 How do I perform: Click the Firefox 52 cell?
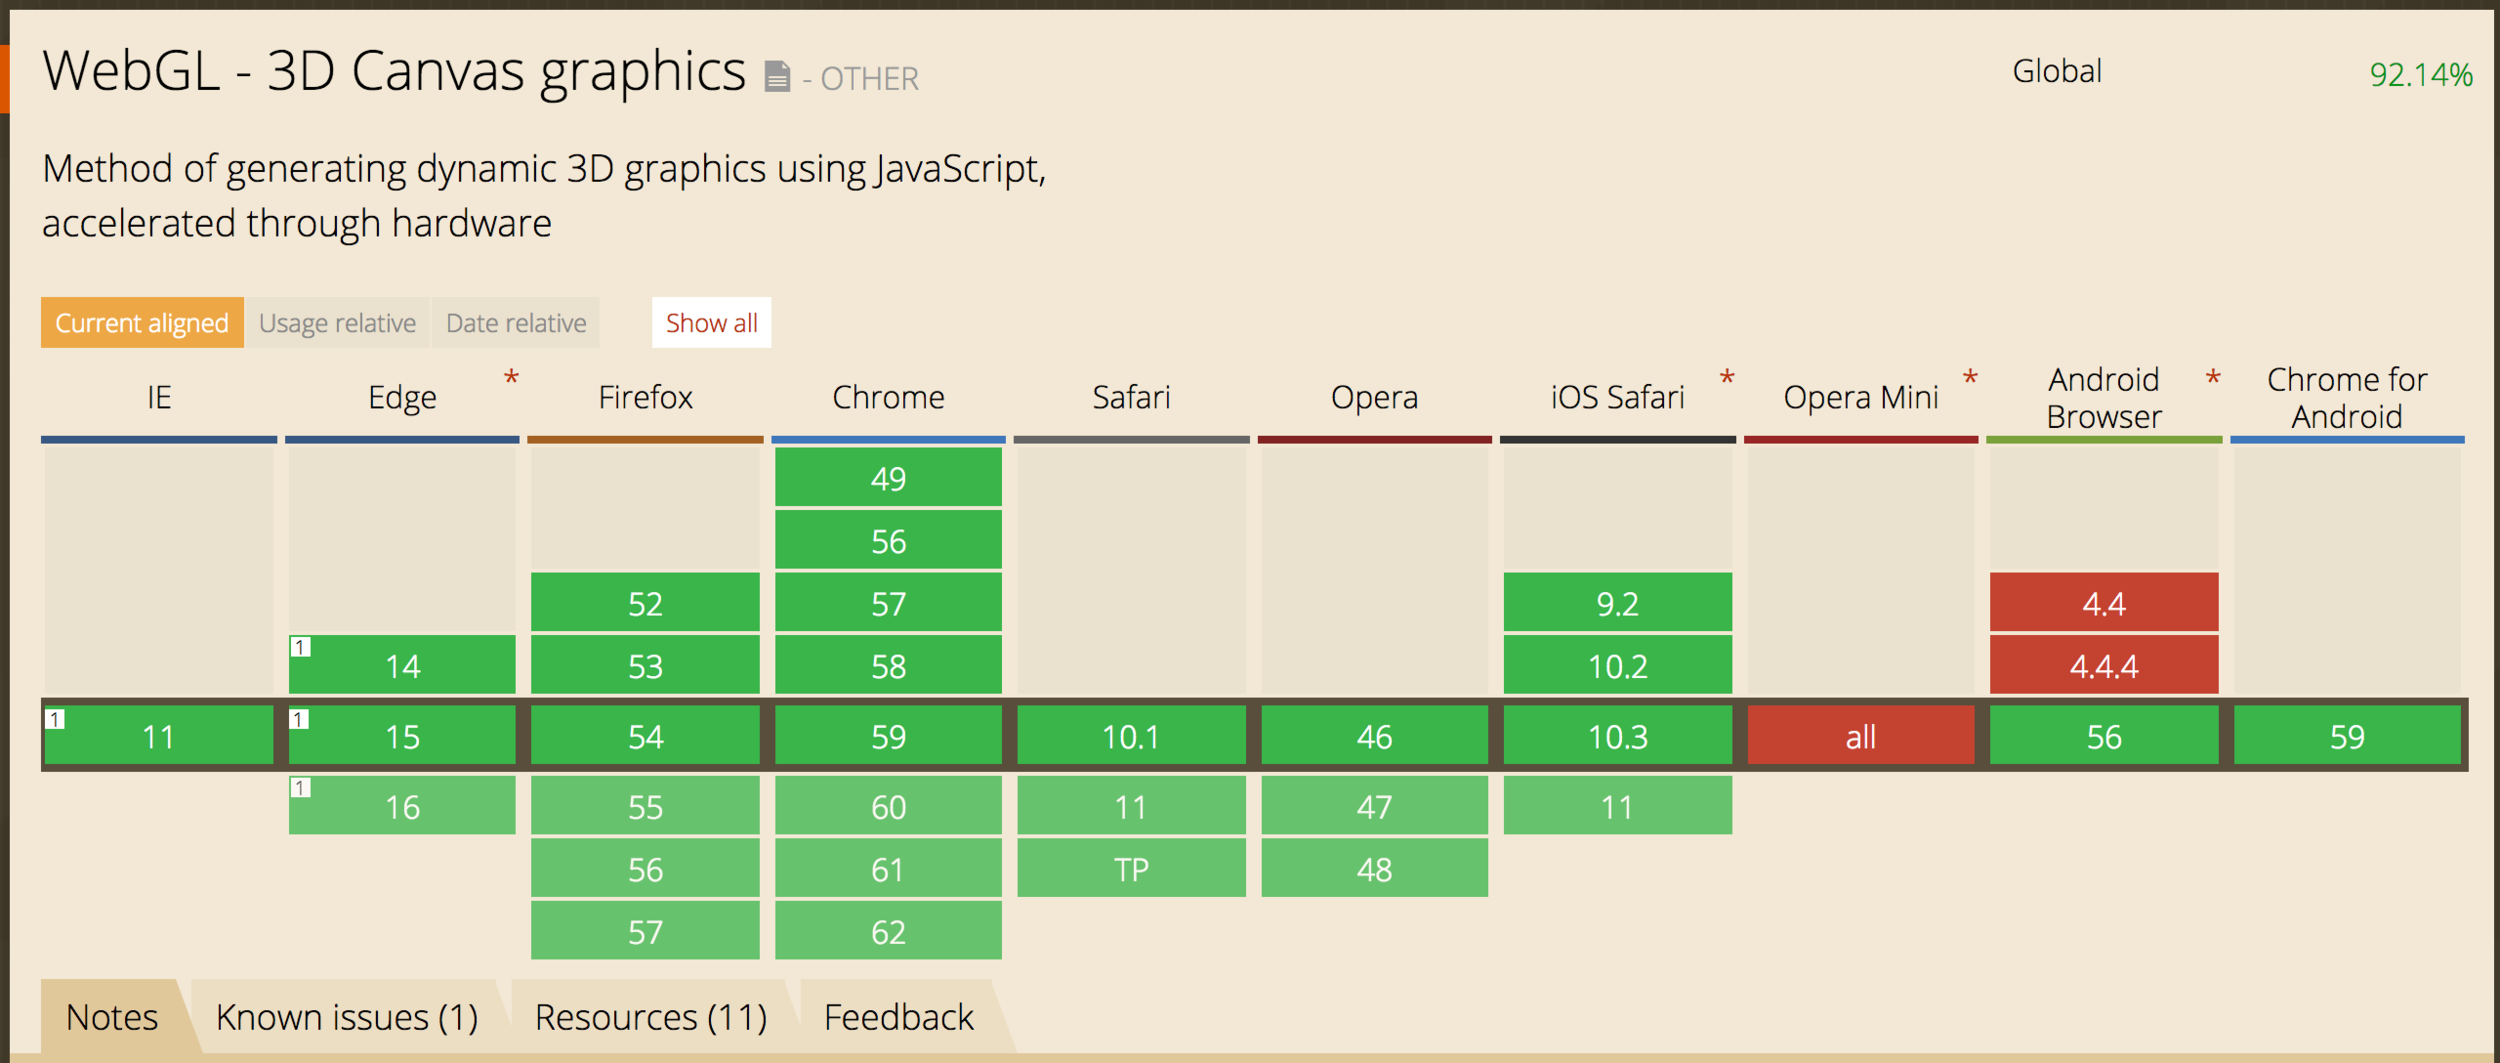[645, 603]
